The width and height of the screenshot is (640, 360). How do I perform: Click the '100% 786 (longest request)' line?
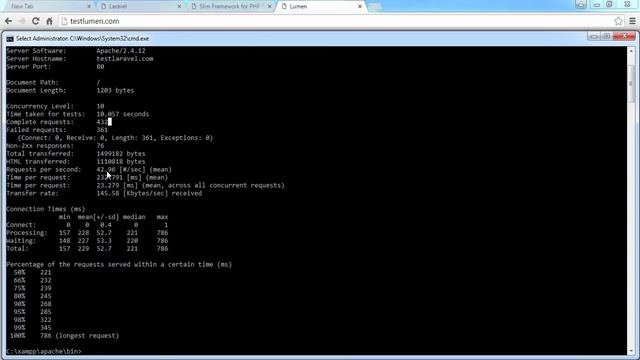(64, 336)
